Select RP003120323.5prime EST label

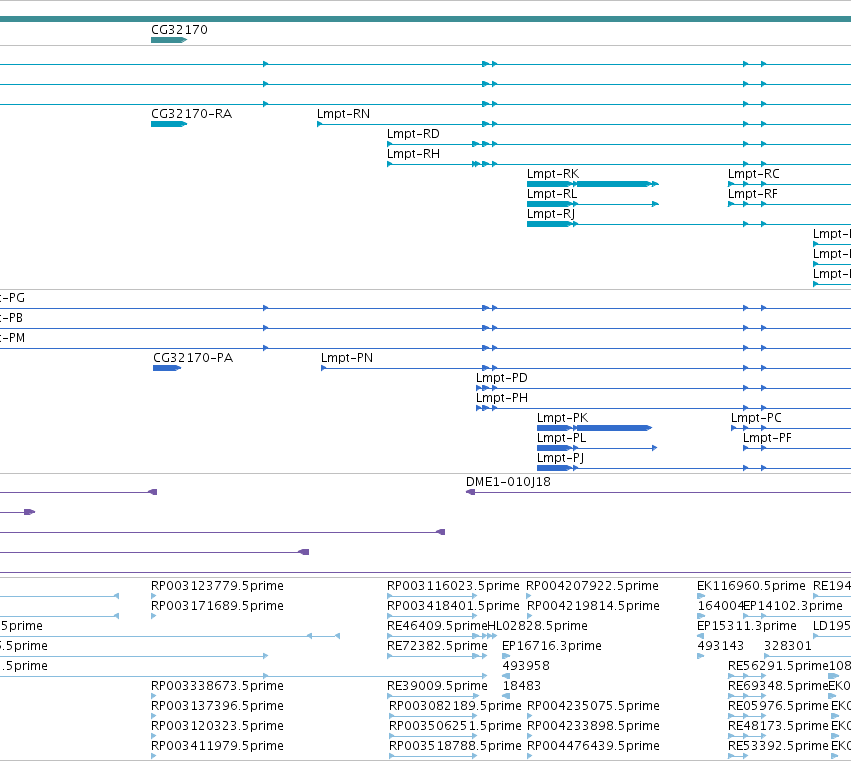point(217,726)
